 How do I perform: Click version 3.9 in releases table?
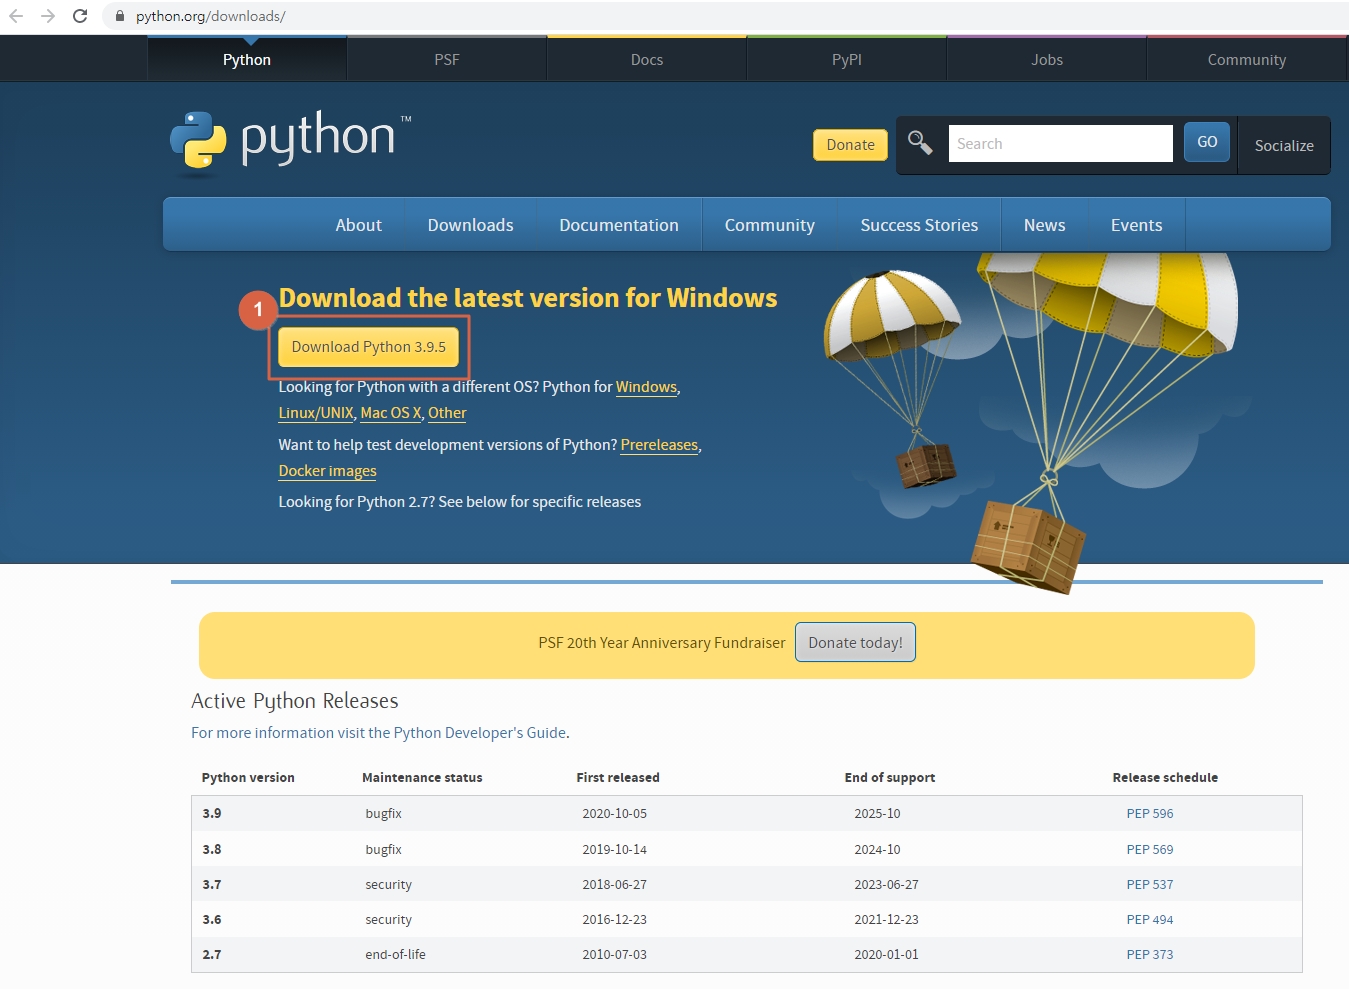[x=212, y=814]
